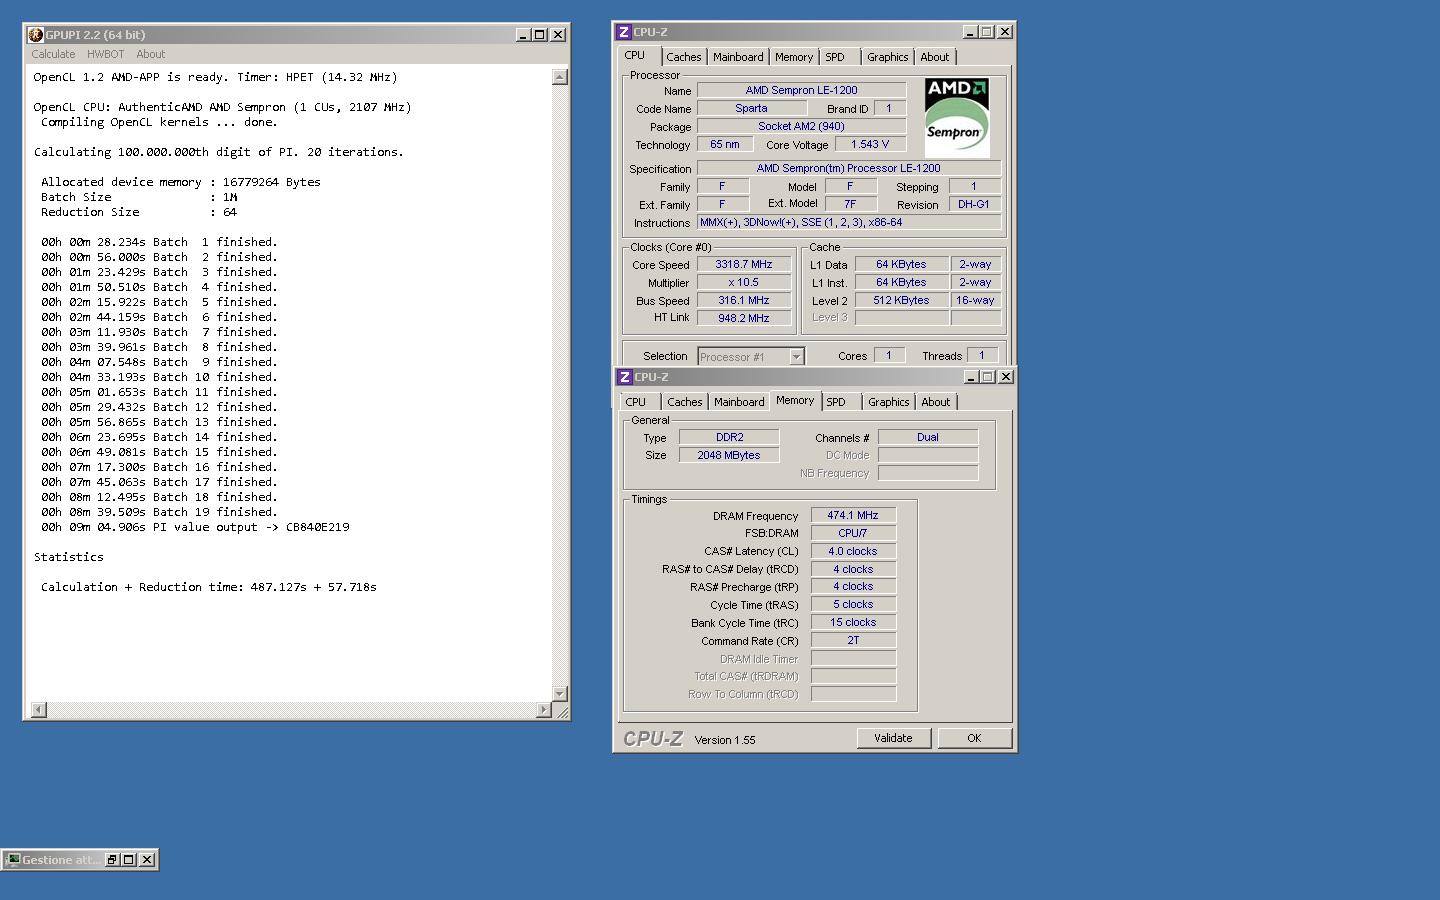Screen dimensions: 1440x900
Task: Click the CAS# Latency 4.0 clocks field
Action: pos(853,552)
